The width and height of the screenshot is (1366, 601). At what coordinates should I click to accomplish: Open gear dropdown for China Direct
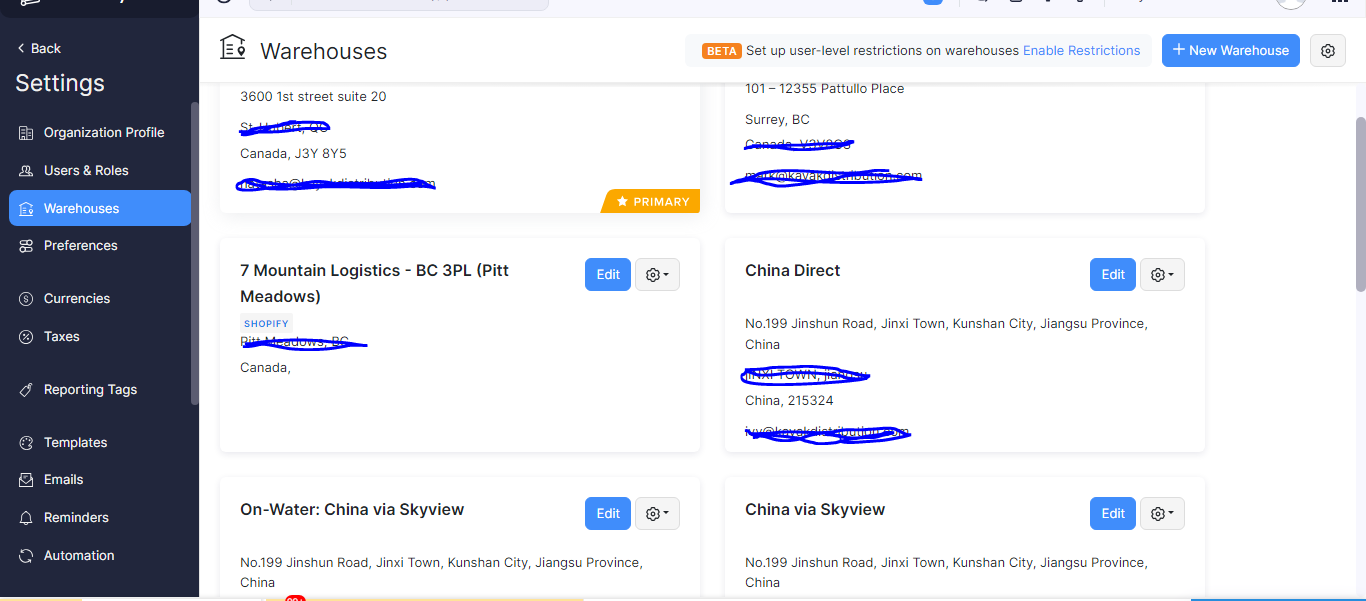pyautogui.click(x=1162, y=275)
